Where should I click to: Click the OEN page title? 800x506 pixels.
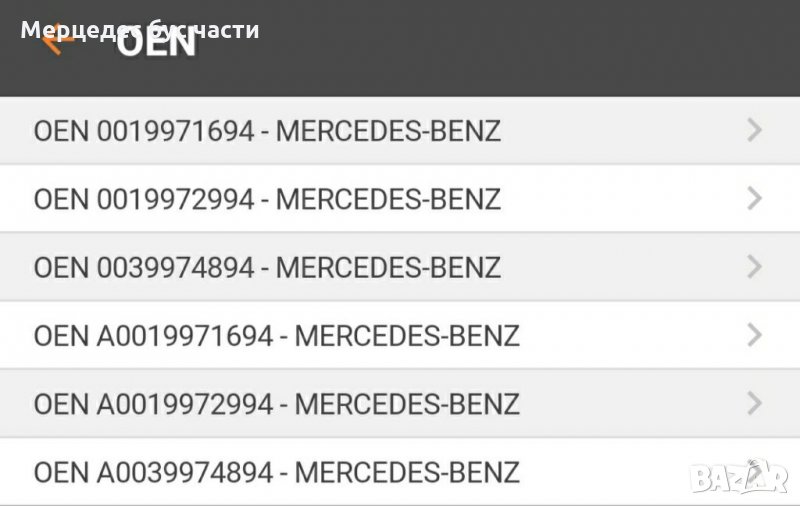157,46
